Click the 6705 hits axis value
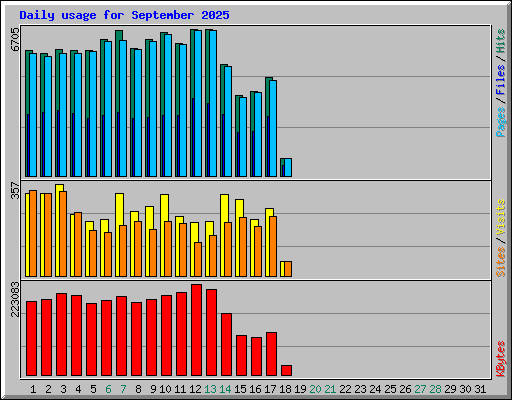This screenshot has width=512, height=400. [x=15, y=39]
